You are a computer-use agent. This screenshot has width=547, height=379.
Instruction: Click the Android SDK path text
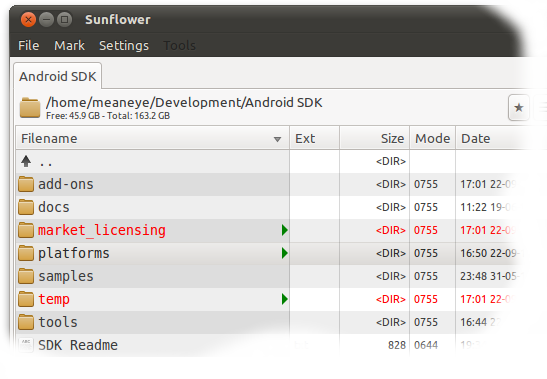[x=184, y=103]
